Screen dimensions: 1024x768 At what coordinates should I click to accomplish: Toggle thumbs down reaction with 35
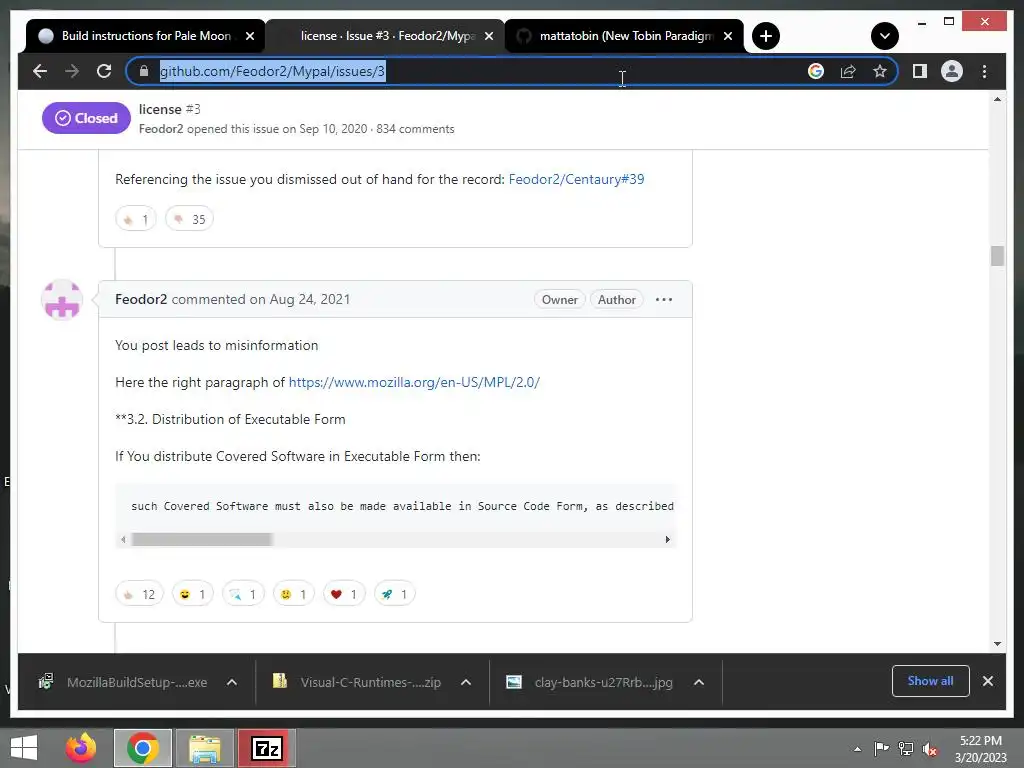pos(189,219)
